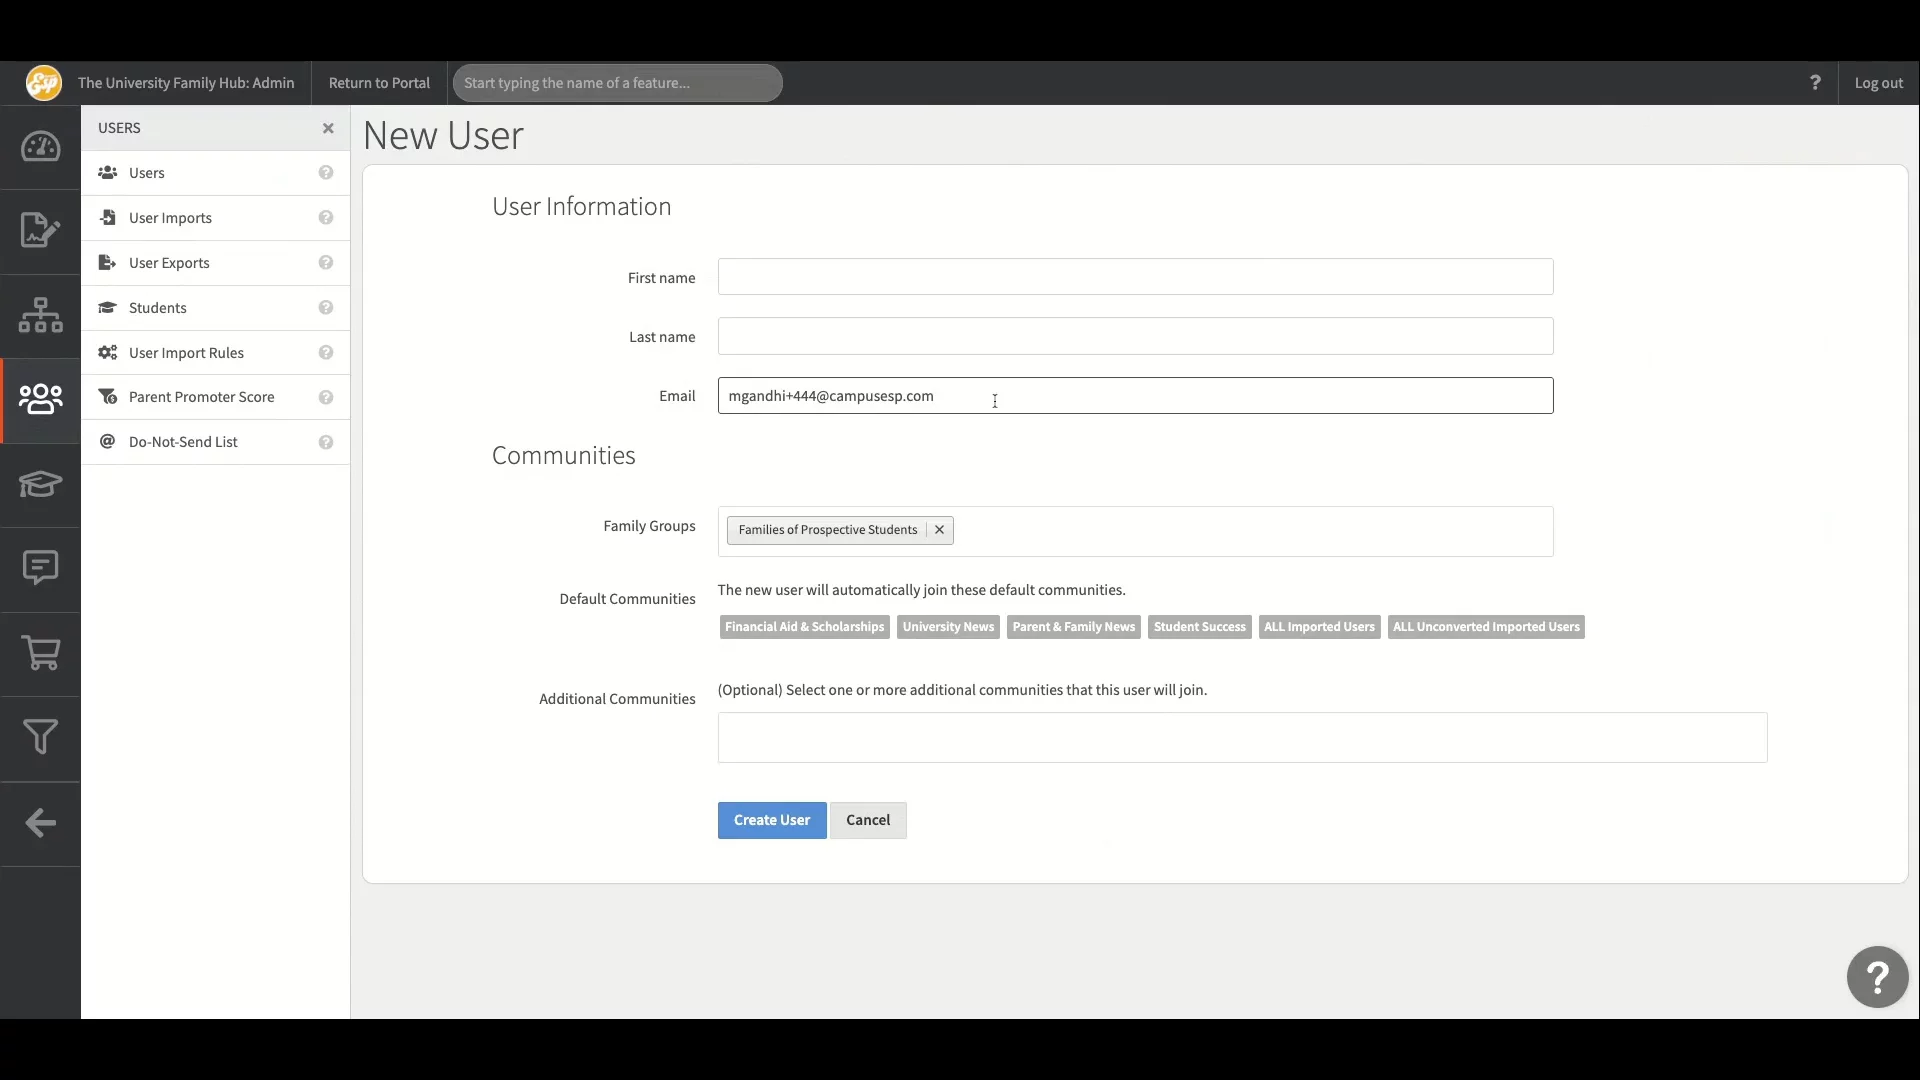This screenshot has height=1080, width=1920.
Task: Open the Family Groups selection field
Action: pos(1250,531)
